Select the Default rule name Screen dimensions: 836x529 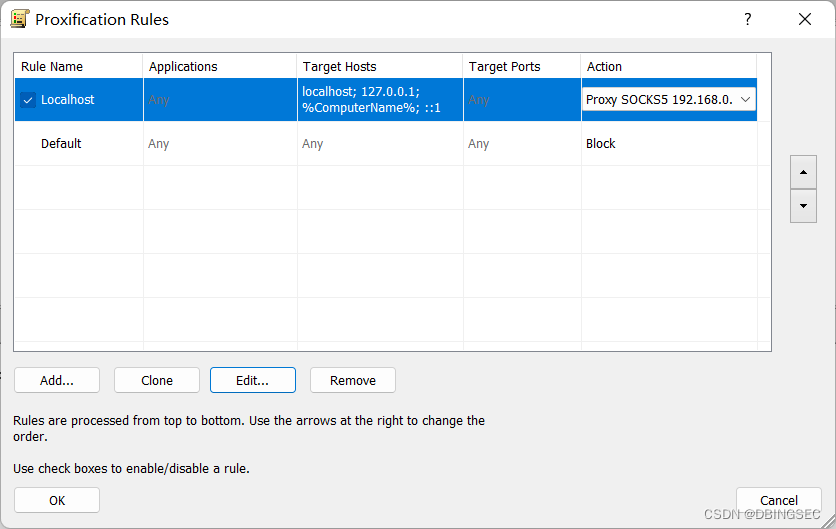pos(61,143)
